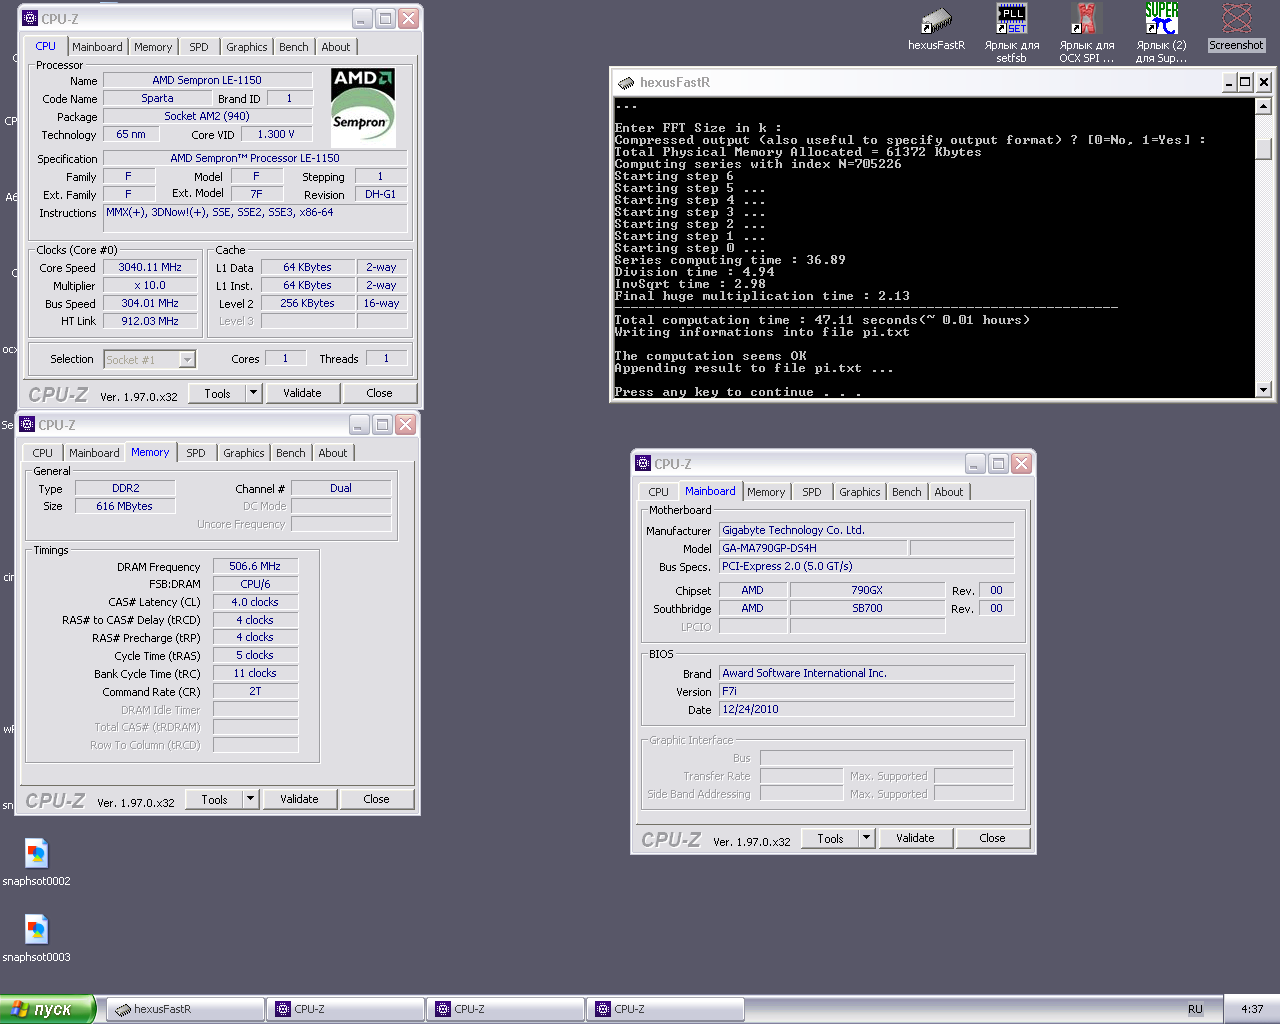Click the Core Speed value 3040.11 MHz

150,267
